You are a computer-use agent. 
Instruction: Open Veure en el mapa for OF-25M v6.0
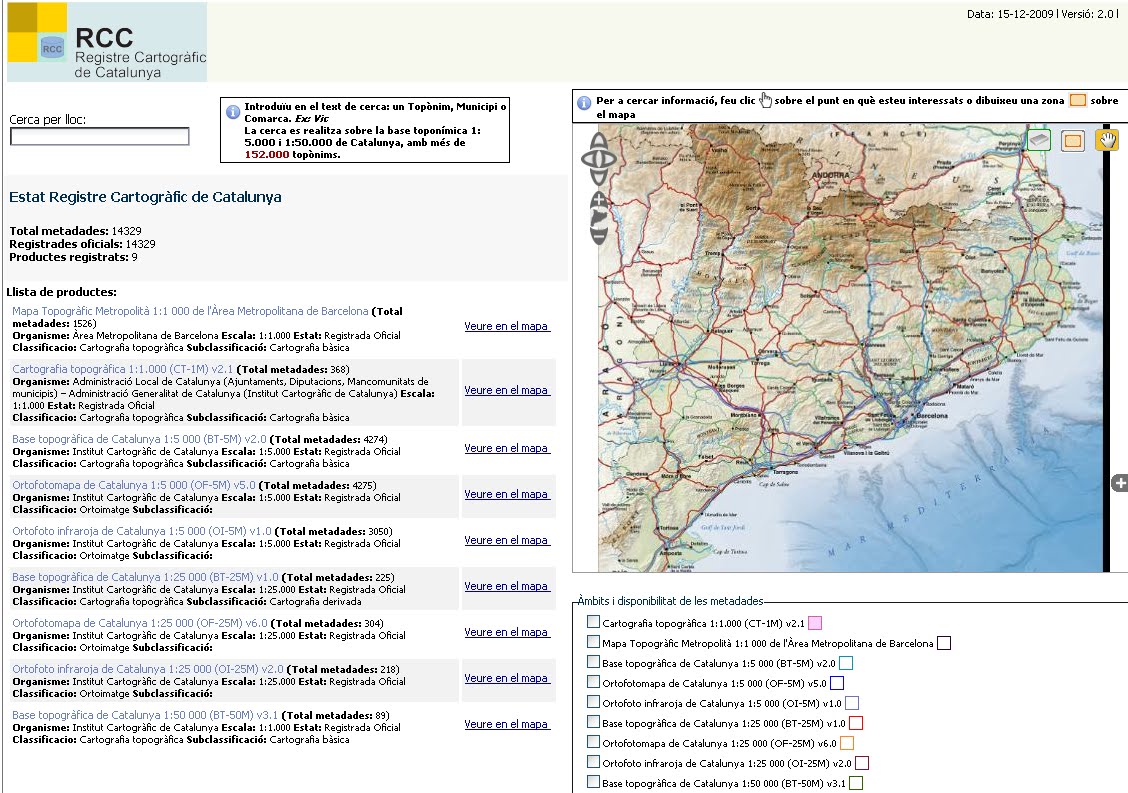[x=507, y=632]
